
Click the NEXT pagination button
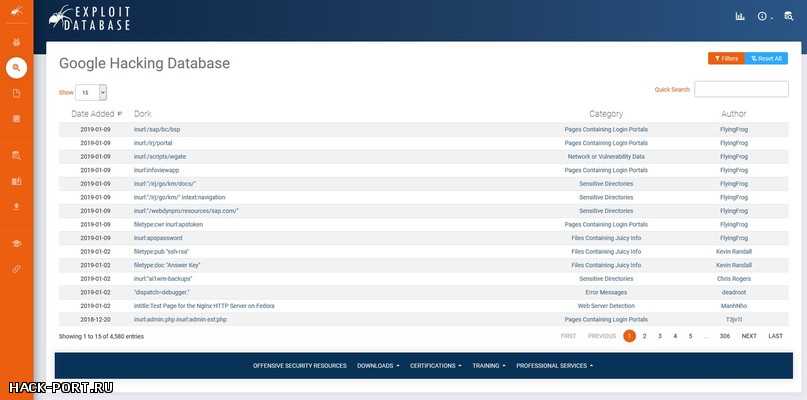point(749,336)
